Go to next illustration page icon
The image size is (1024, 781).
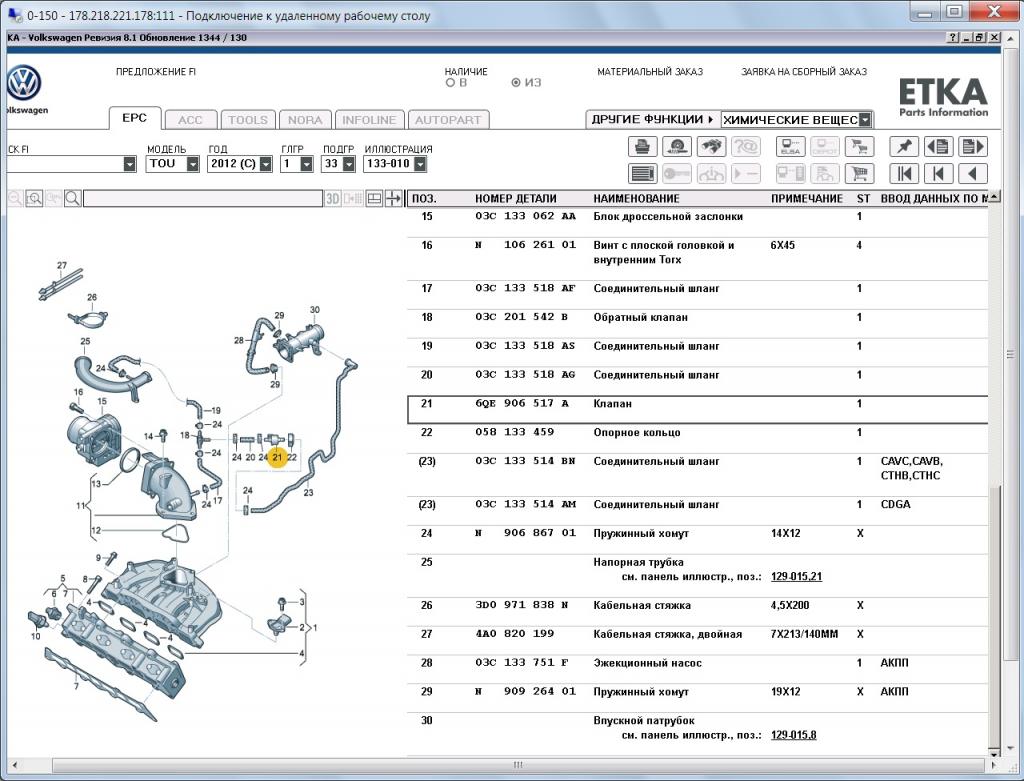[x=972, y=146]
